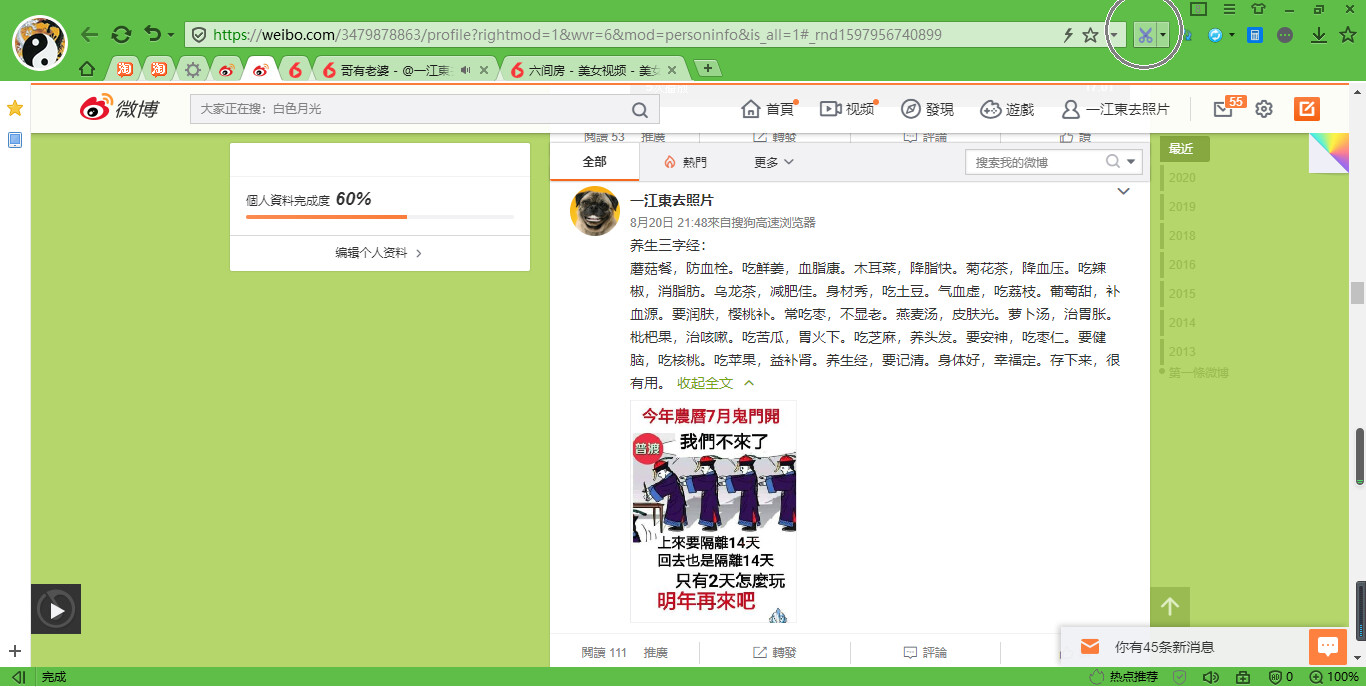
Task: Click the Weibo search magnifier icon
Action: point(640,110)
